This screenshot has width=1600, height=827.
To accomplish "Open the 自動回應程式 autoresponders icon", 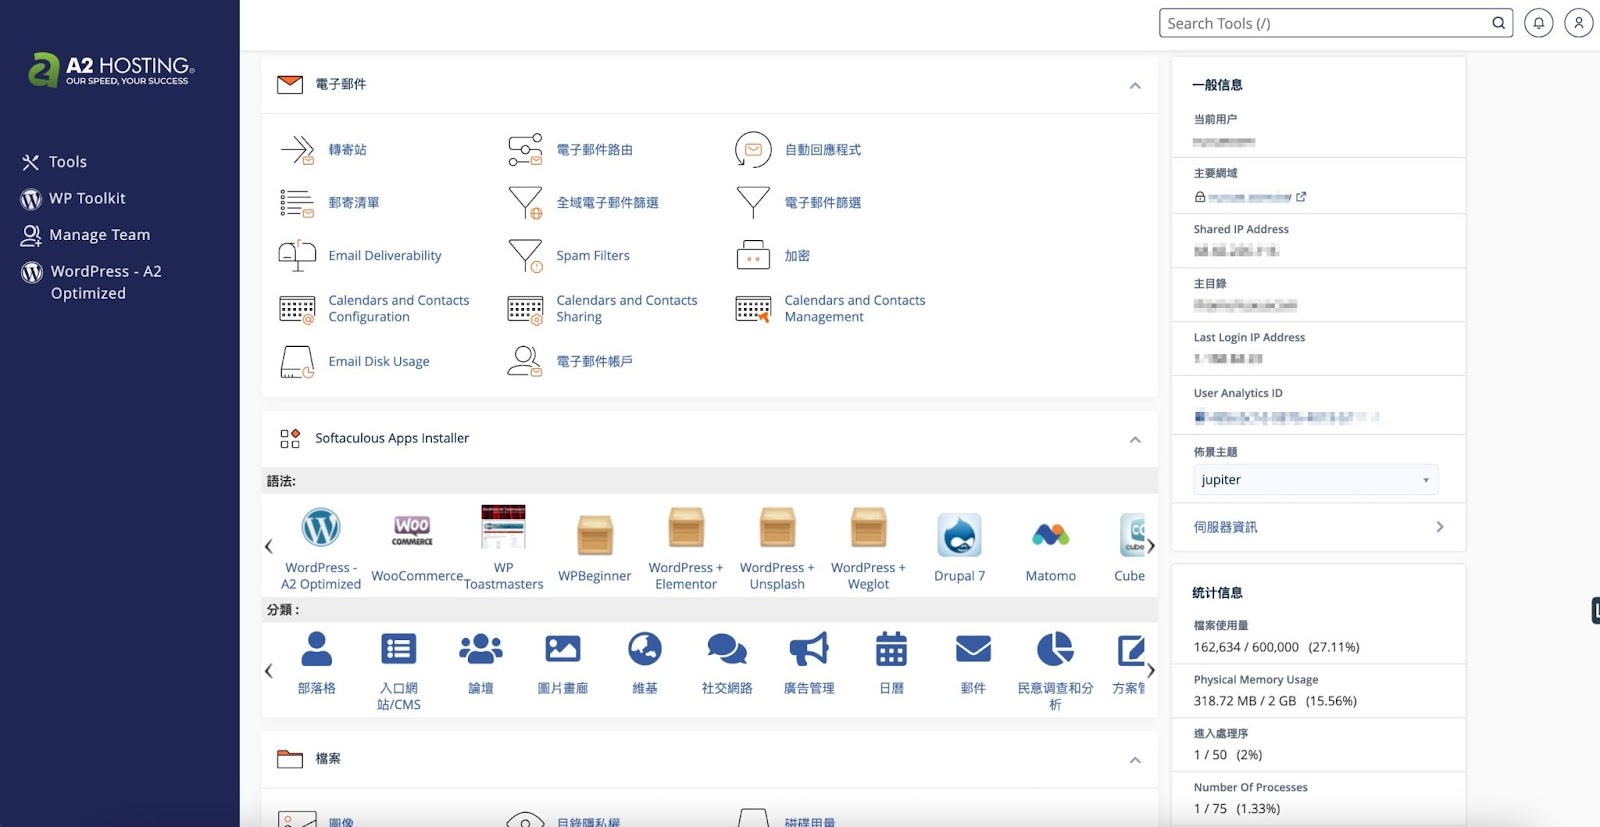I will [x=753, y=150].
